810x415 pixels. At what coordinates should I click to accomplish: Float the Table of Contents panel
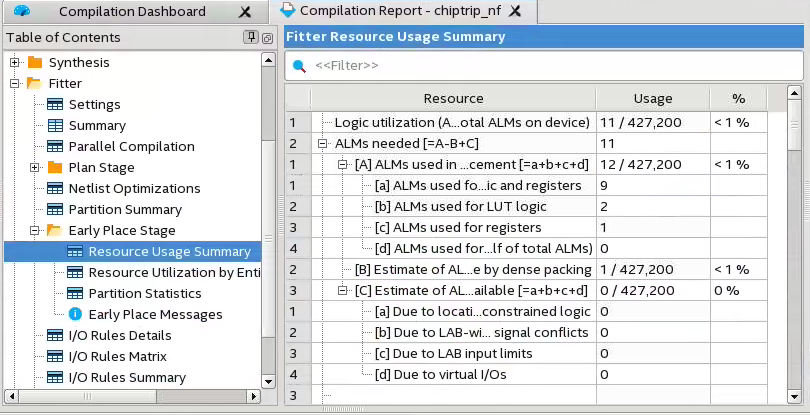[267, 38]
